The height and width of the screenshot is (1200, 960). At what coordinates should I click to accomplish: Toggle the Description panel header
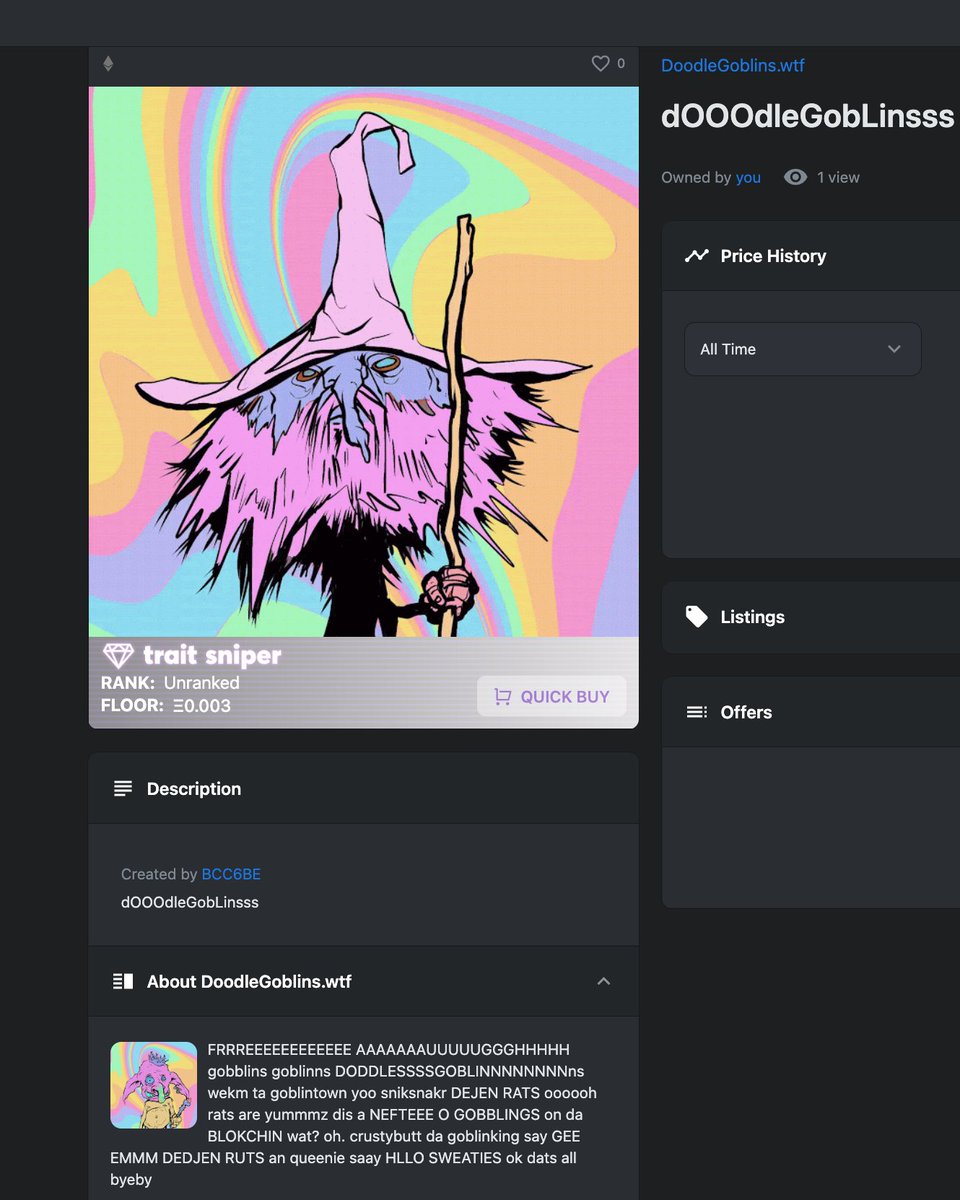click(364, 789)
